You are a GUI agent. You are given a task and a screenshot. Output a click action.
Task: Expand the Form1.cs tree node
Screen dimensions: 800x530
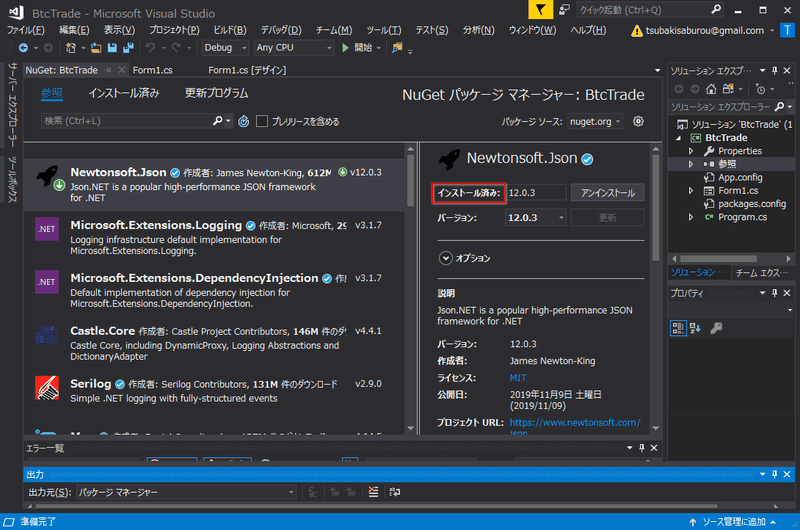691,191
